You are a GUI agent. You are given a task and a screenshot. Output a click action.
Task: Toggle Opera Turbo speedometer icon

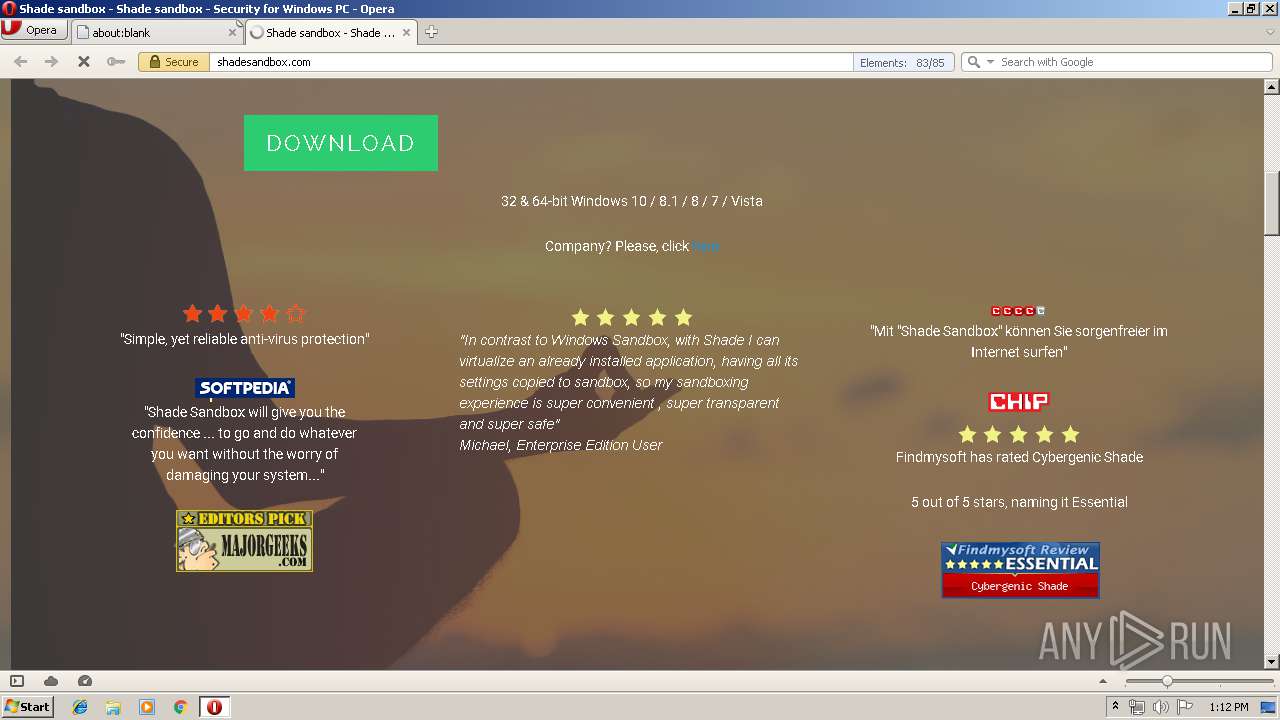click(x=85, y=681)
